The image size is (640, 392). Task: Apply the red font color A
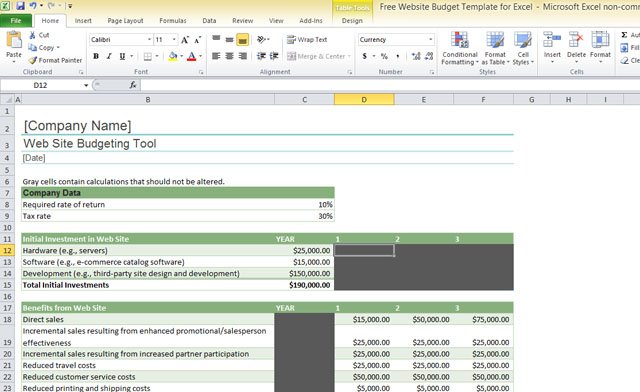191,56
